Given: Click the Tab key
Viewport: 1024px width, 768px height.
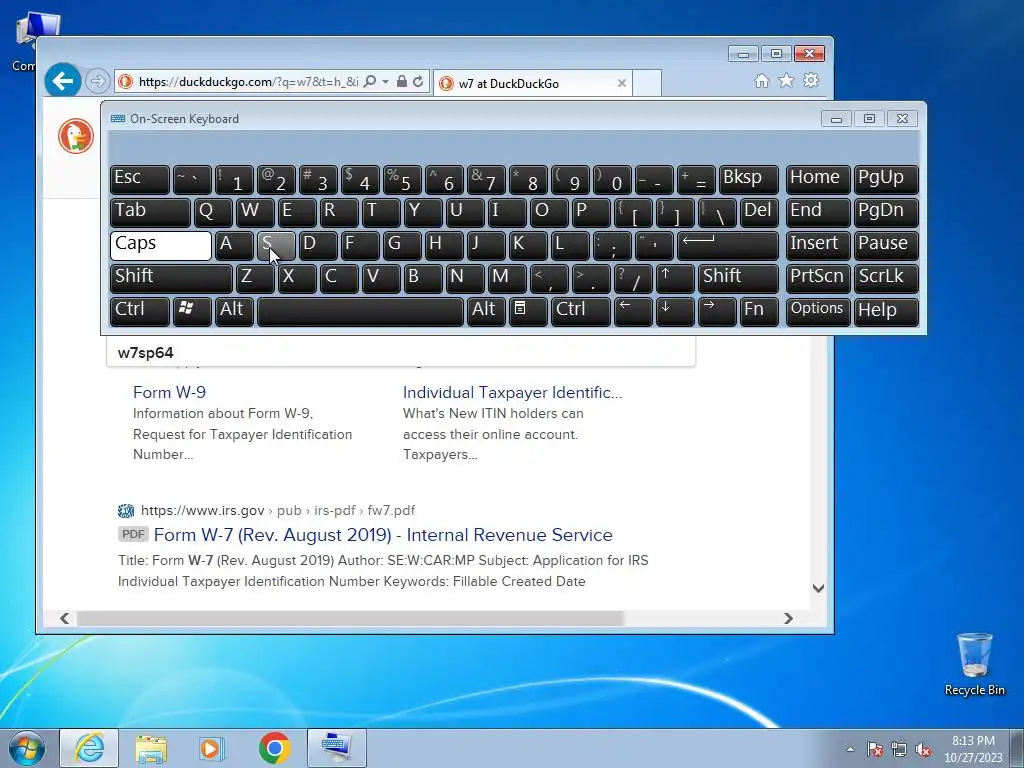Looking at the screenshot, I should click(150, 212).
